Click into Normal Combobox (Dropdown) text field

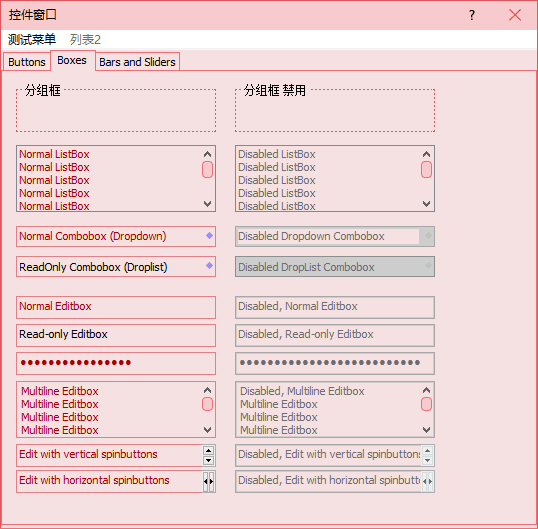[x=110, y=236]
